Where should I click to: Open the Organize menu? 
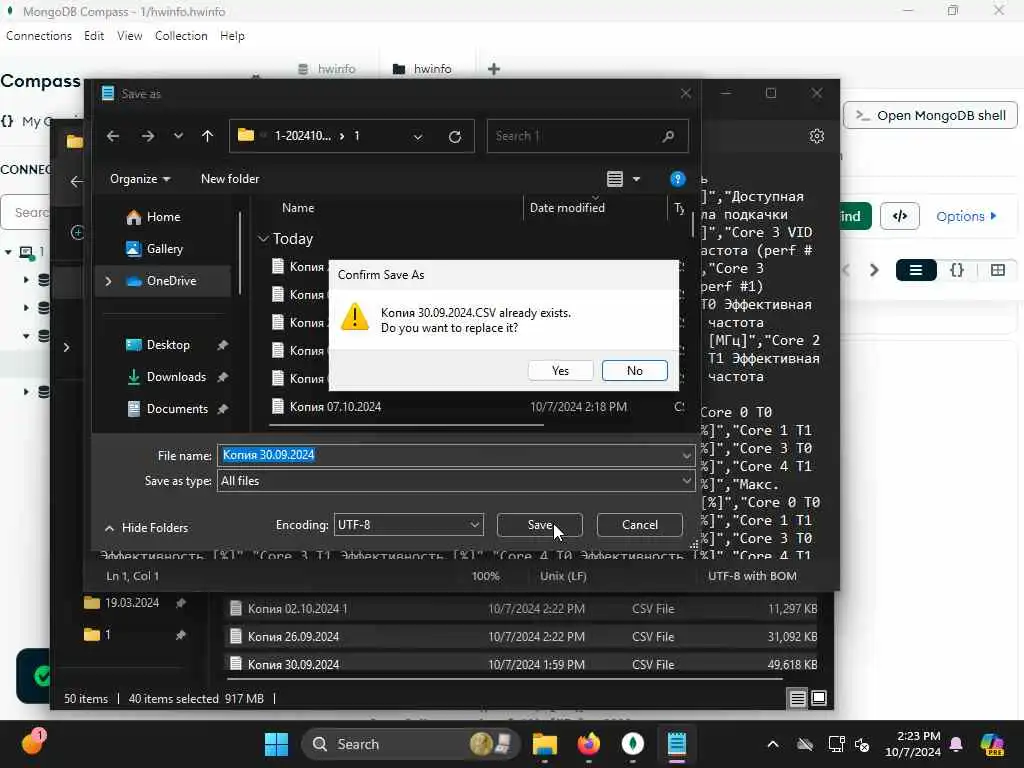[140, 179]
